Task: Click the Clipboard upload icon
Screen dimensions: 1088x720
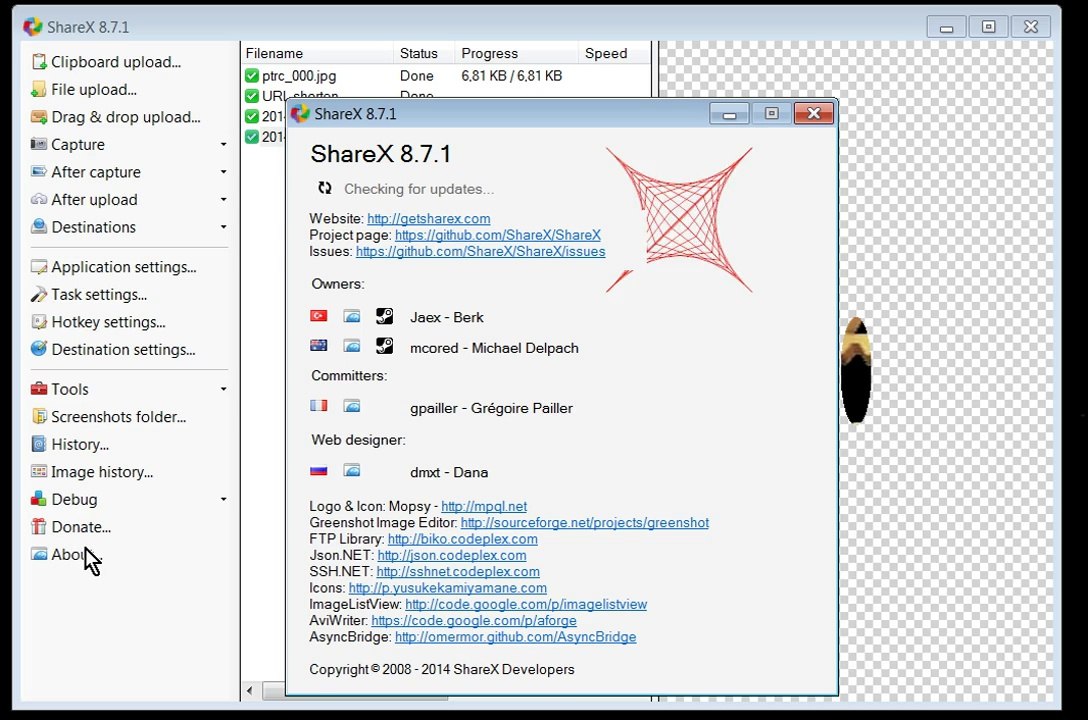Action: point(39,62)
